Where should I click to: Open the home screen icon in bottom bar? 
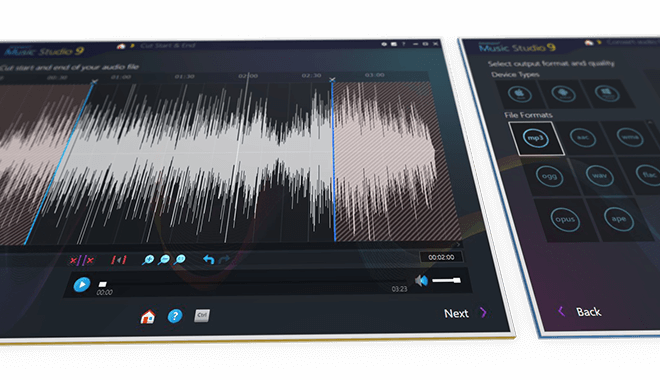pos(148,317)
